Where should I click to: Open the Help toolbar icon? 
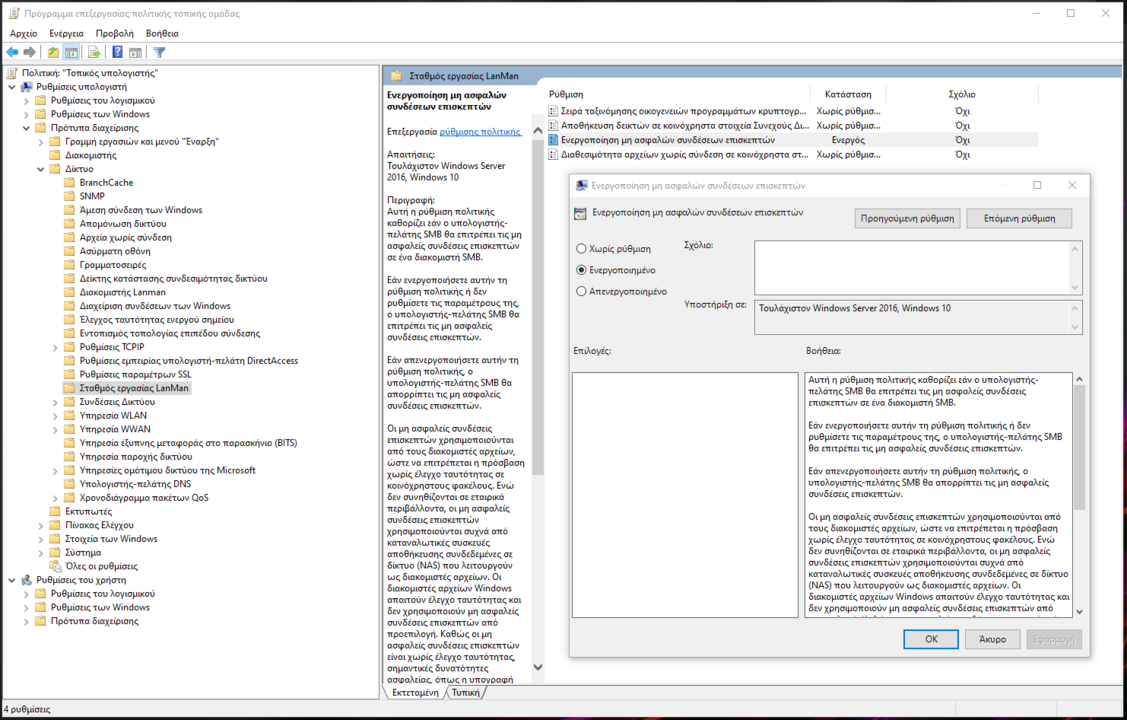click(117, 52)
